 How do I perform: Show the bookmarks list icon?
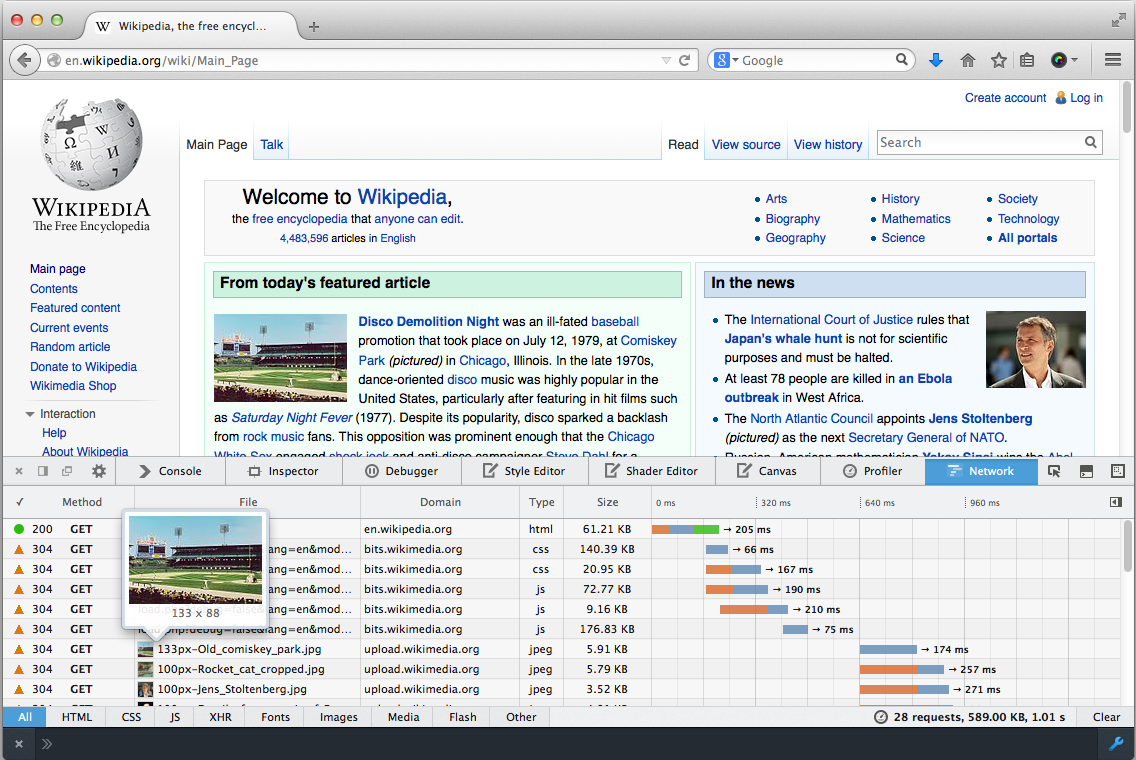click(x=1027, y=60)
